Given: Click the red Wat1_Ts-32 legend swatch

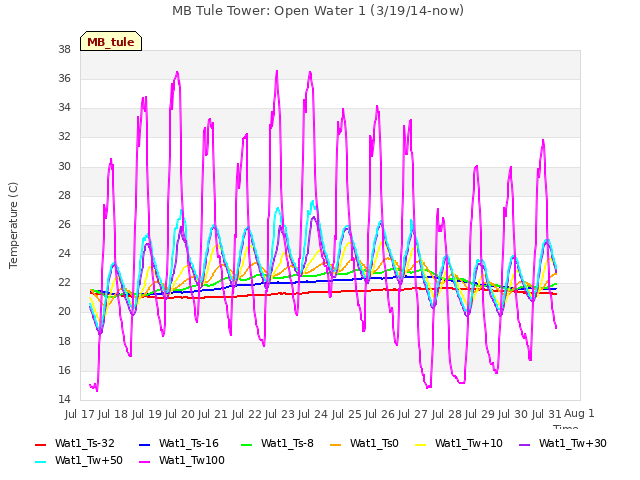Looking at the screenshot, I should click(x=40, y=444).
